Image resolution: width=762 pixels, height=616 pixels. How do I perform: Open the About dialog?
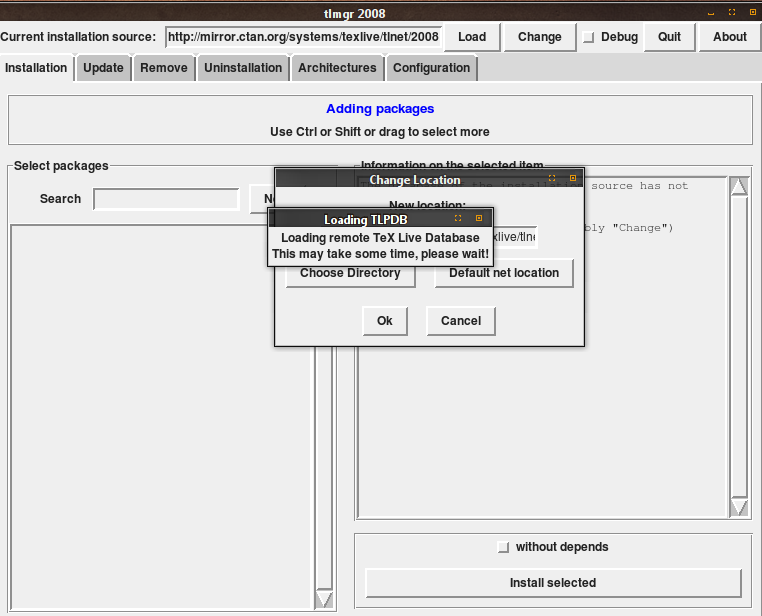729,37
